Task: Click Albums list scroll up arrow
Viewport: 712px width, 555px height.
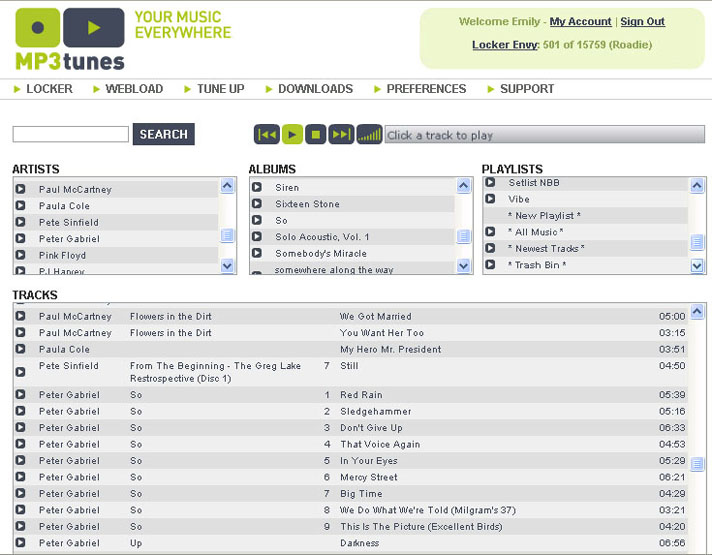Action: (463, 185)
